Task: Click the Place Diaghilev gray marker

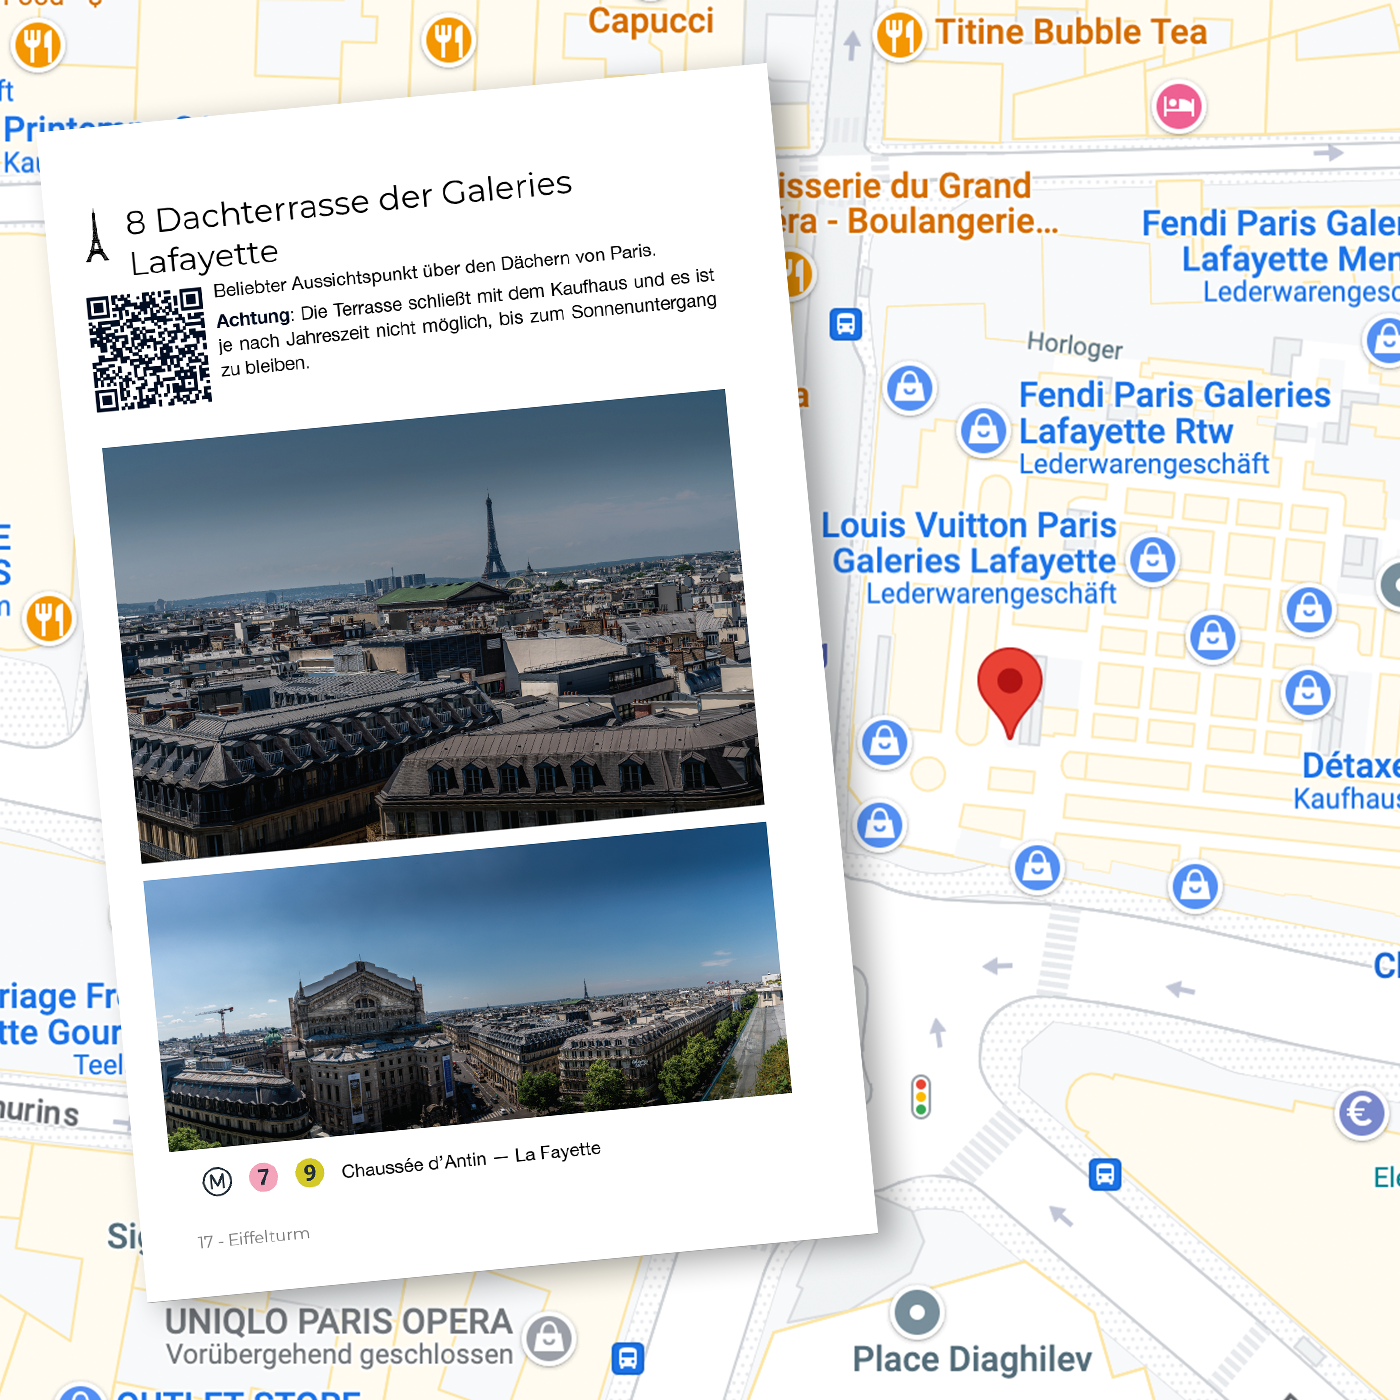Action: pos(917,1312)
